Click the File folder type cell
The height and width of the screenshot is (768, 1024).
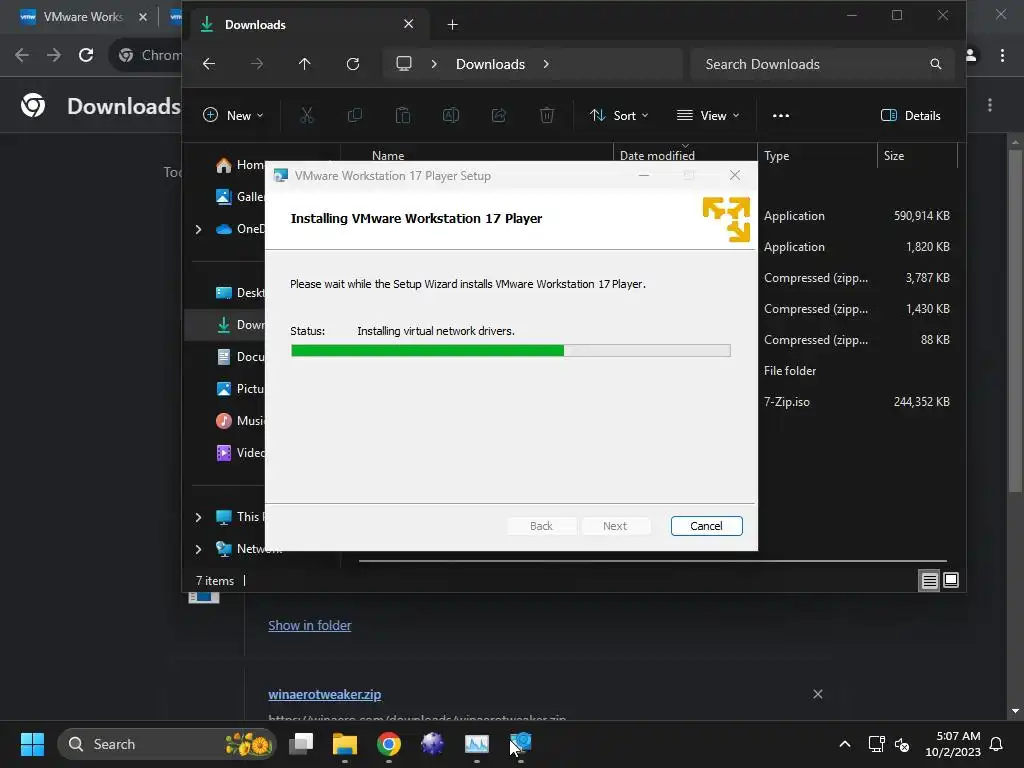pos(790,370)
